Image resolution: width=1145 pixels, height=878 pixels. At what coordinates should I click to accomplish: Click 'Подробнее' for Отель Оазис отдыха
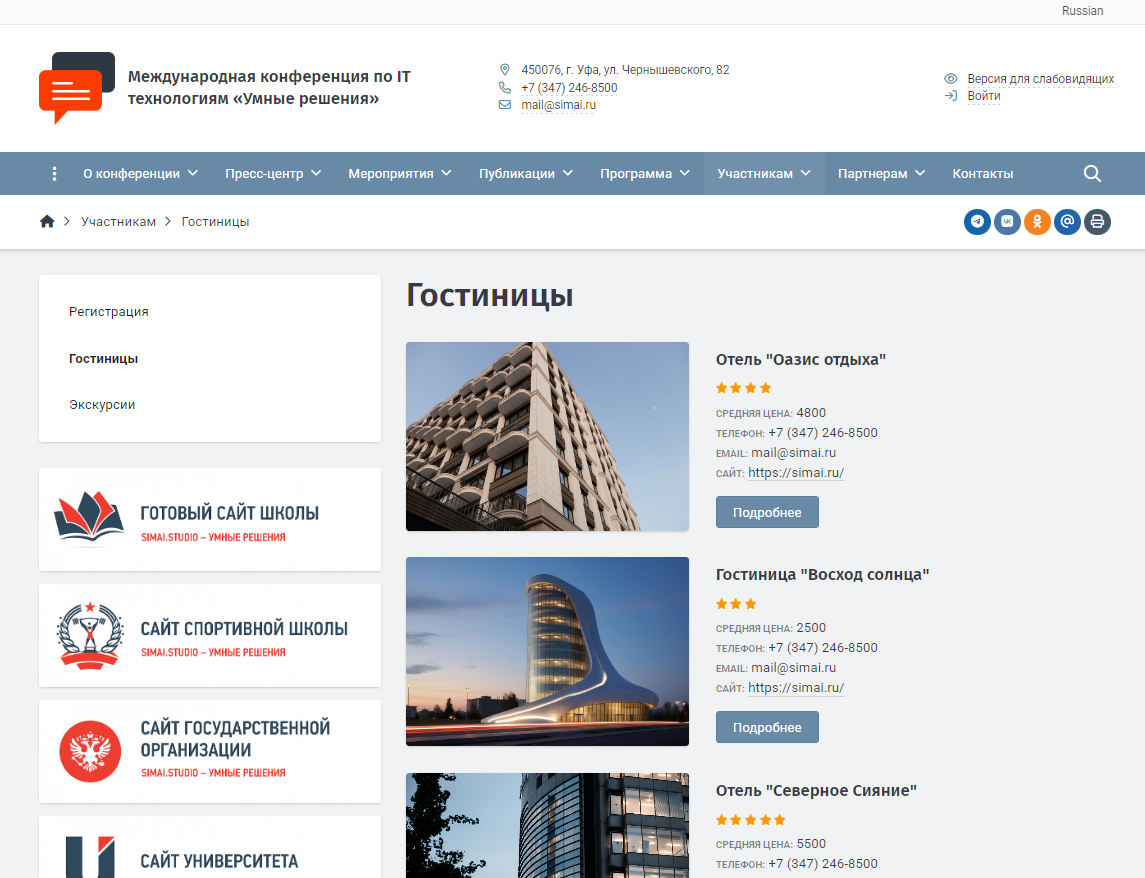point(767,512)
